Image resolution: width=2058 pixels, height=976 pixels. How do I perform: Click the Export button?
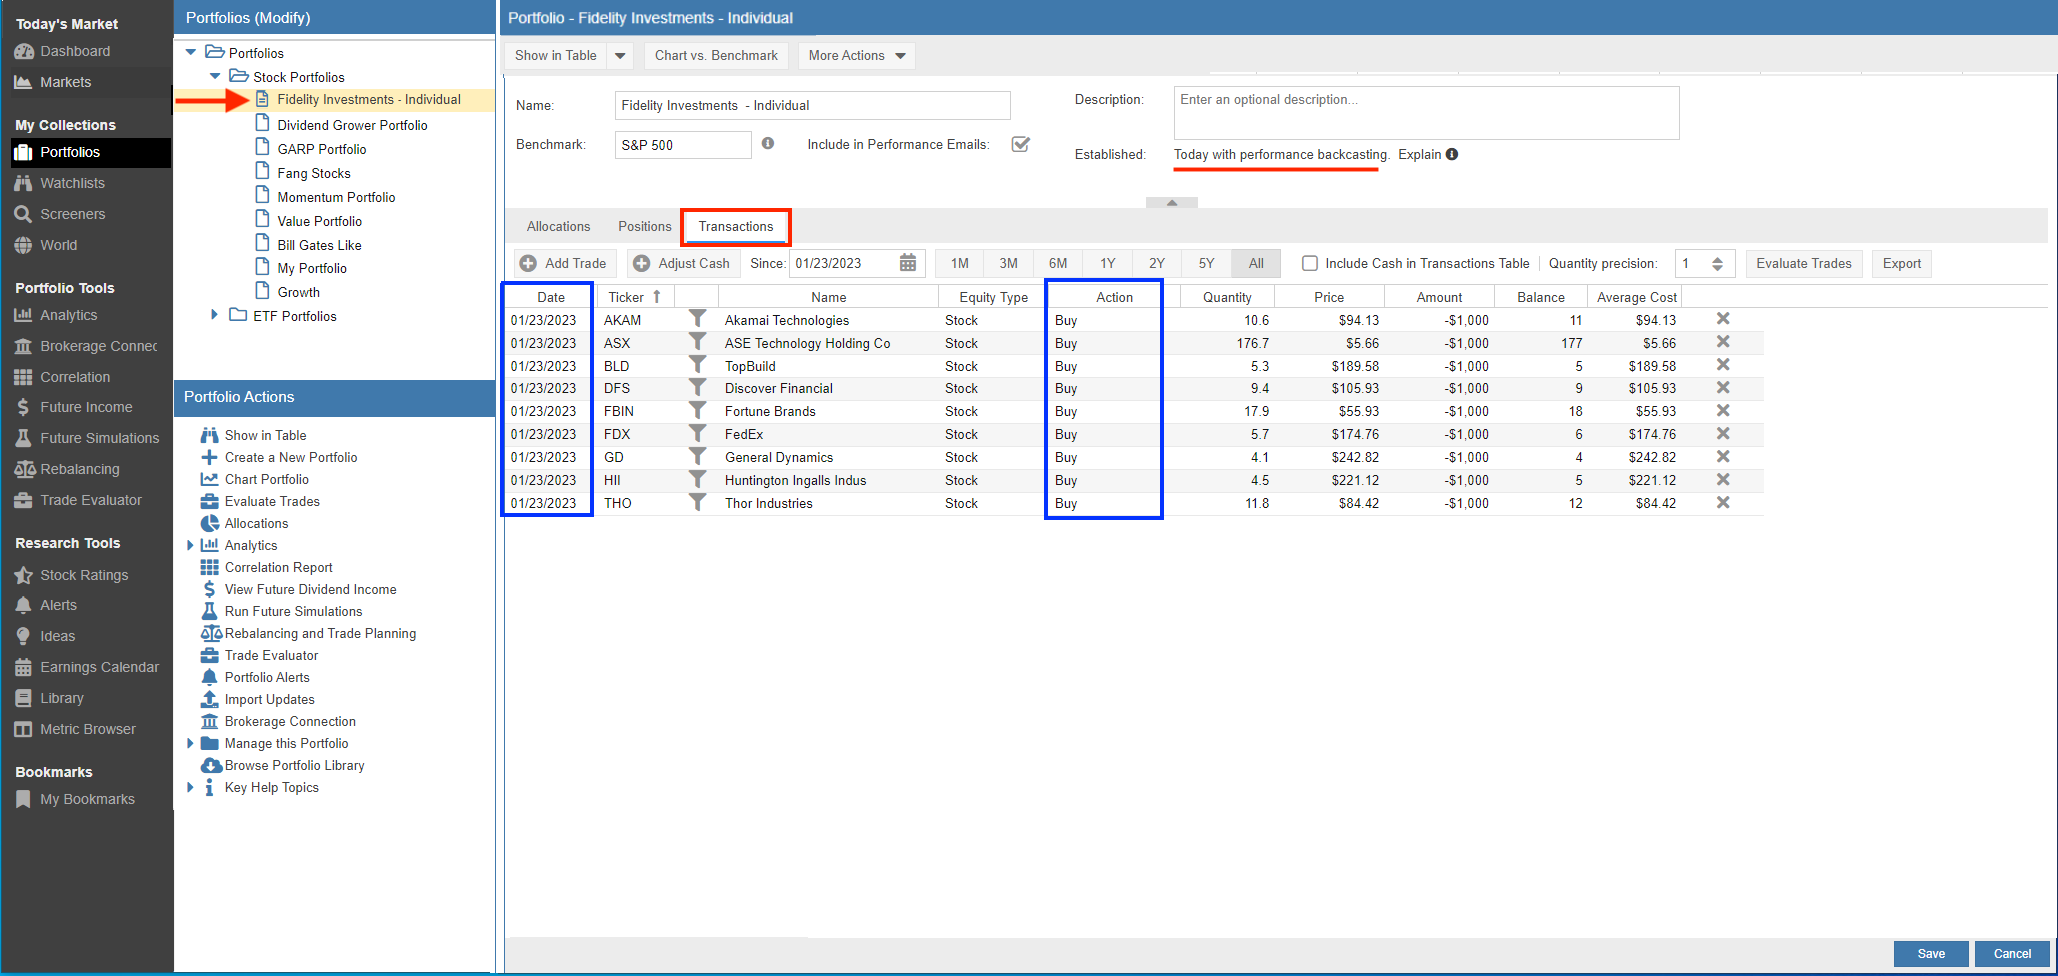coord(1901,263)
